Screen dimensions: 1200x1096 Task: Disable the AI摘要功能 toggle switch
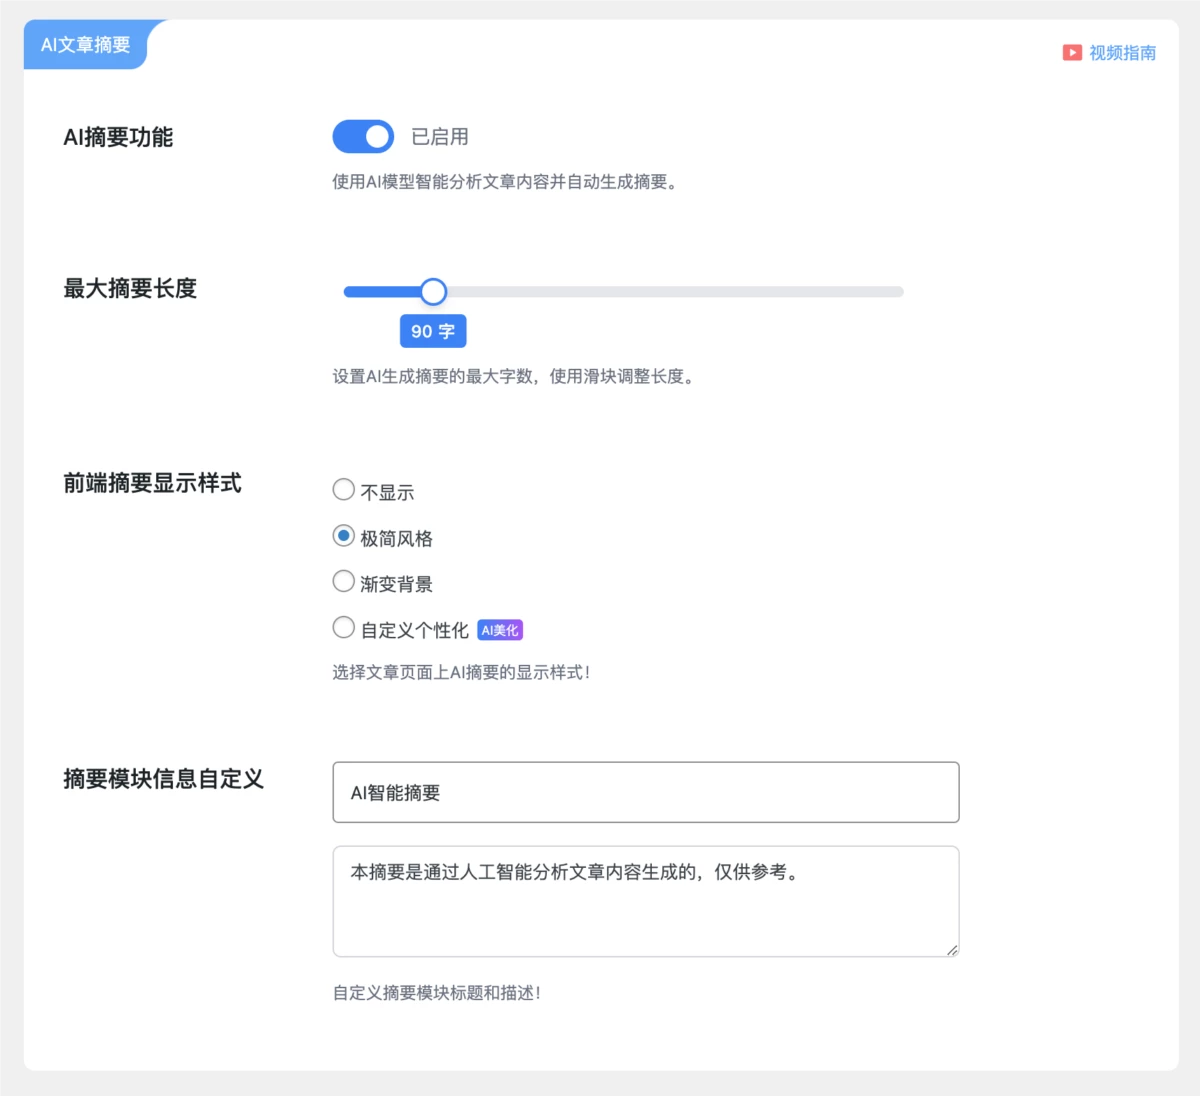pyautogui.click(x=363, y=137)
